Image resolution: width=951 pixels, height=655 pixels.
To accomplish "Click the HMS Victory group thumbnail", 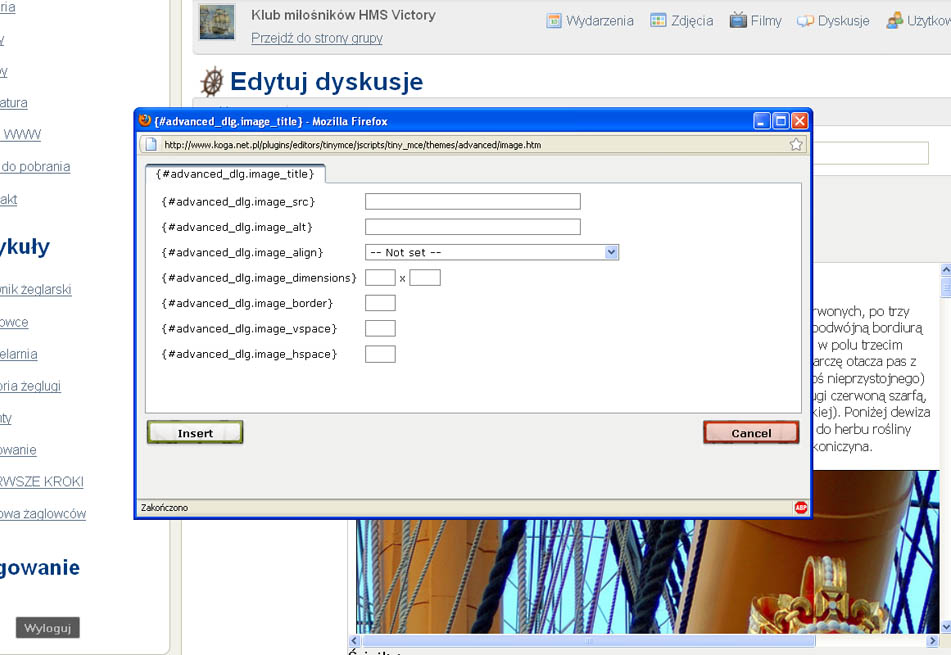I will click(216, 22).
